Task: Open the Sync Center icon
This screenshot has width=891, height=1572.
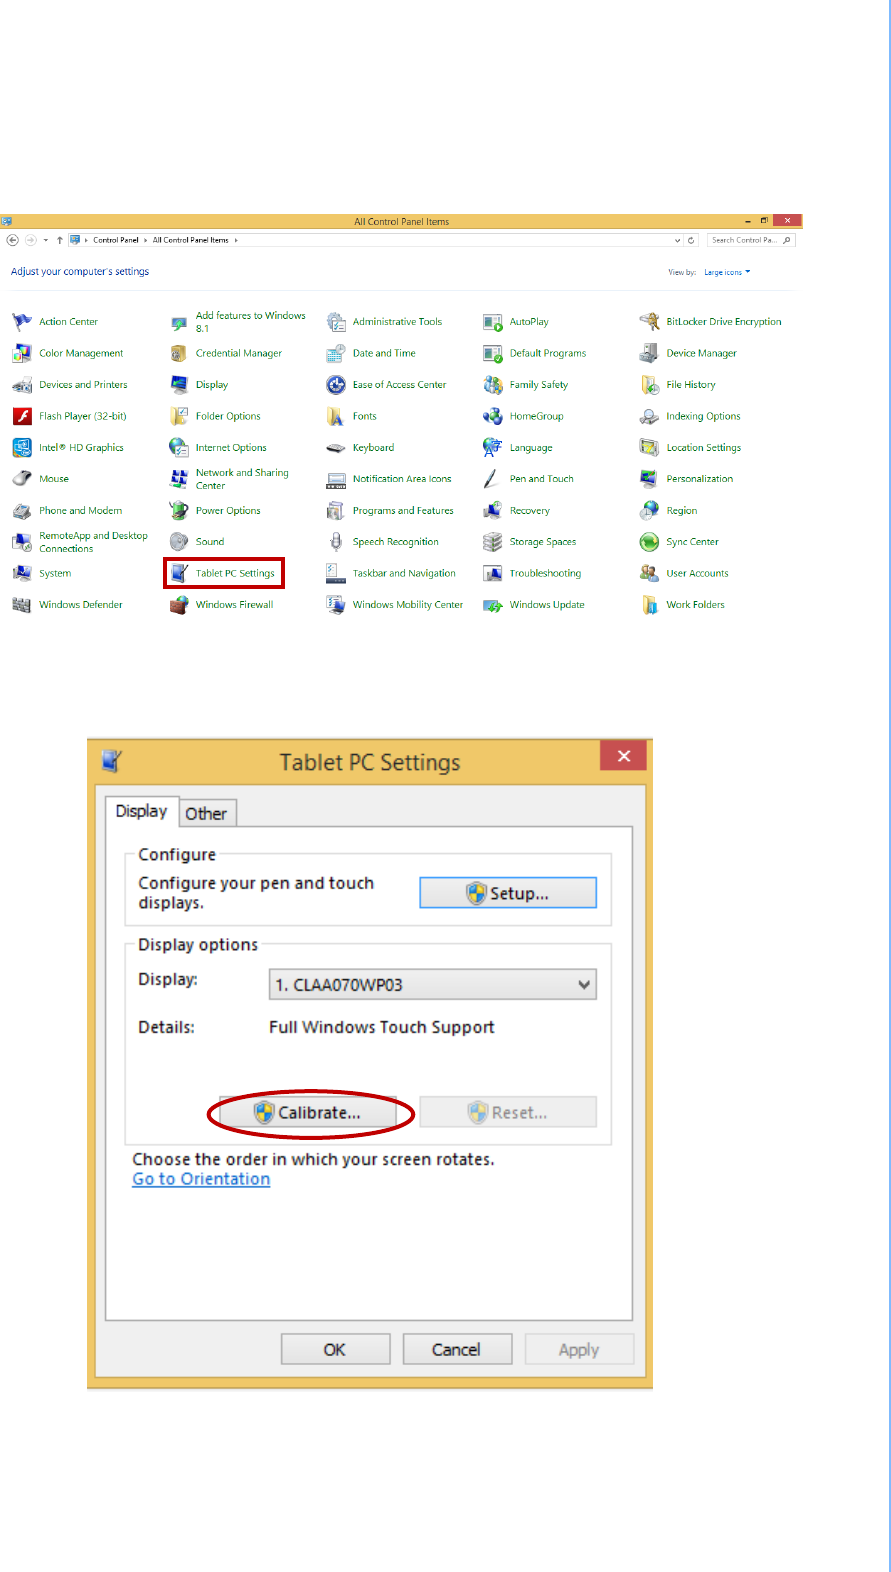Action: (649, 542)
